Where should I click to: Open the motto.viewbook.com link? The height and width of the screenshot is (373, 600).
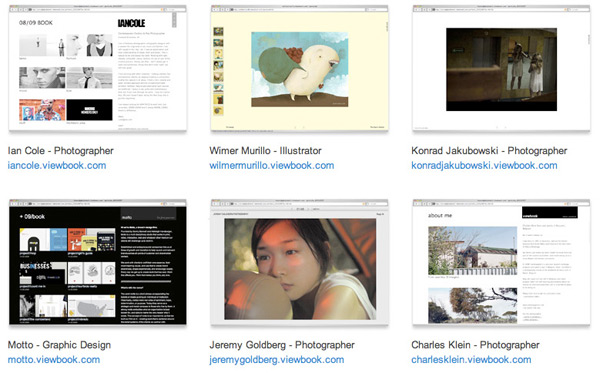pos(54,360)
